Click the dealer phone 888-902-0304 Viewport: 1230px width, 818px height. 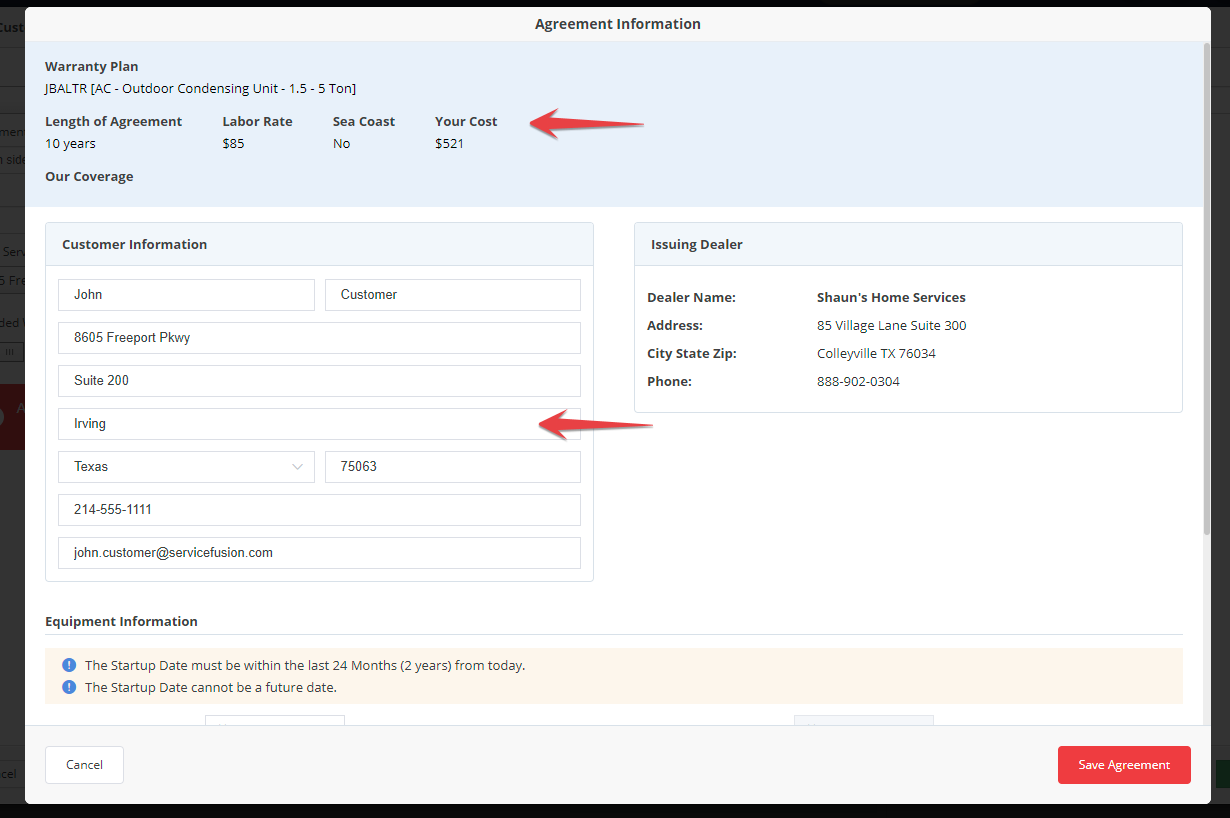(x=858, y=382)
